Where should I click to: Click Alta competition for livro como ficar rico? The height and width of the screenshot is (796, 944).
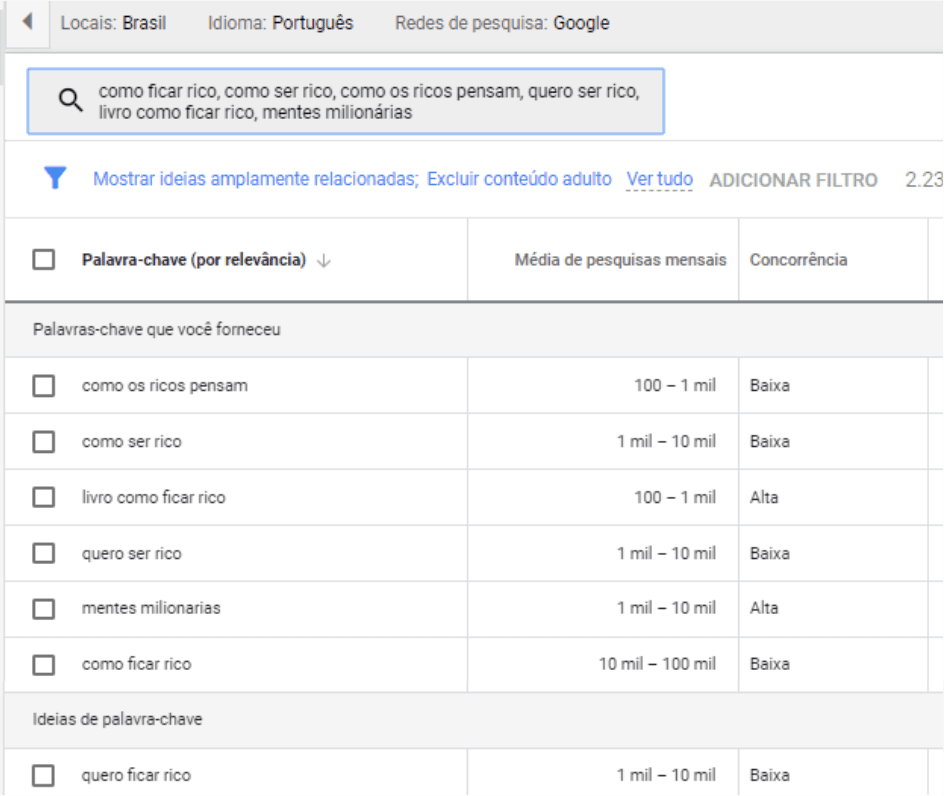764,497
